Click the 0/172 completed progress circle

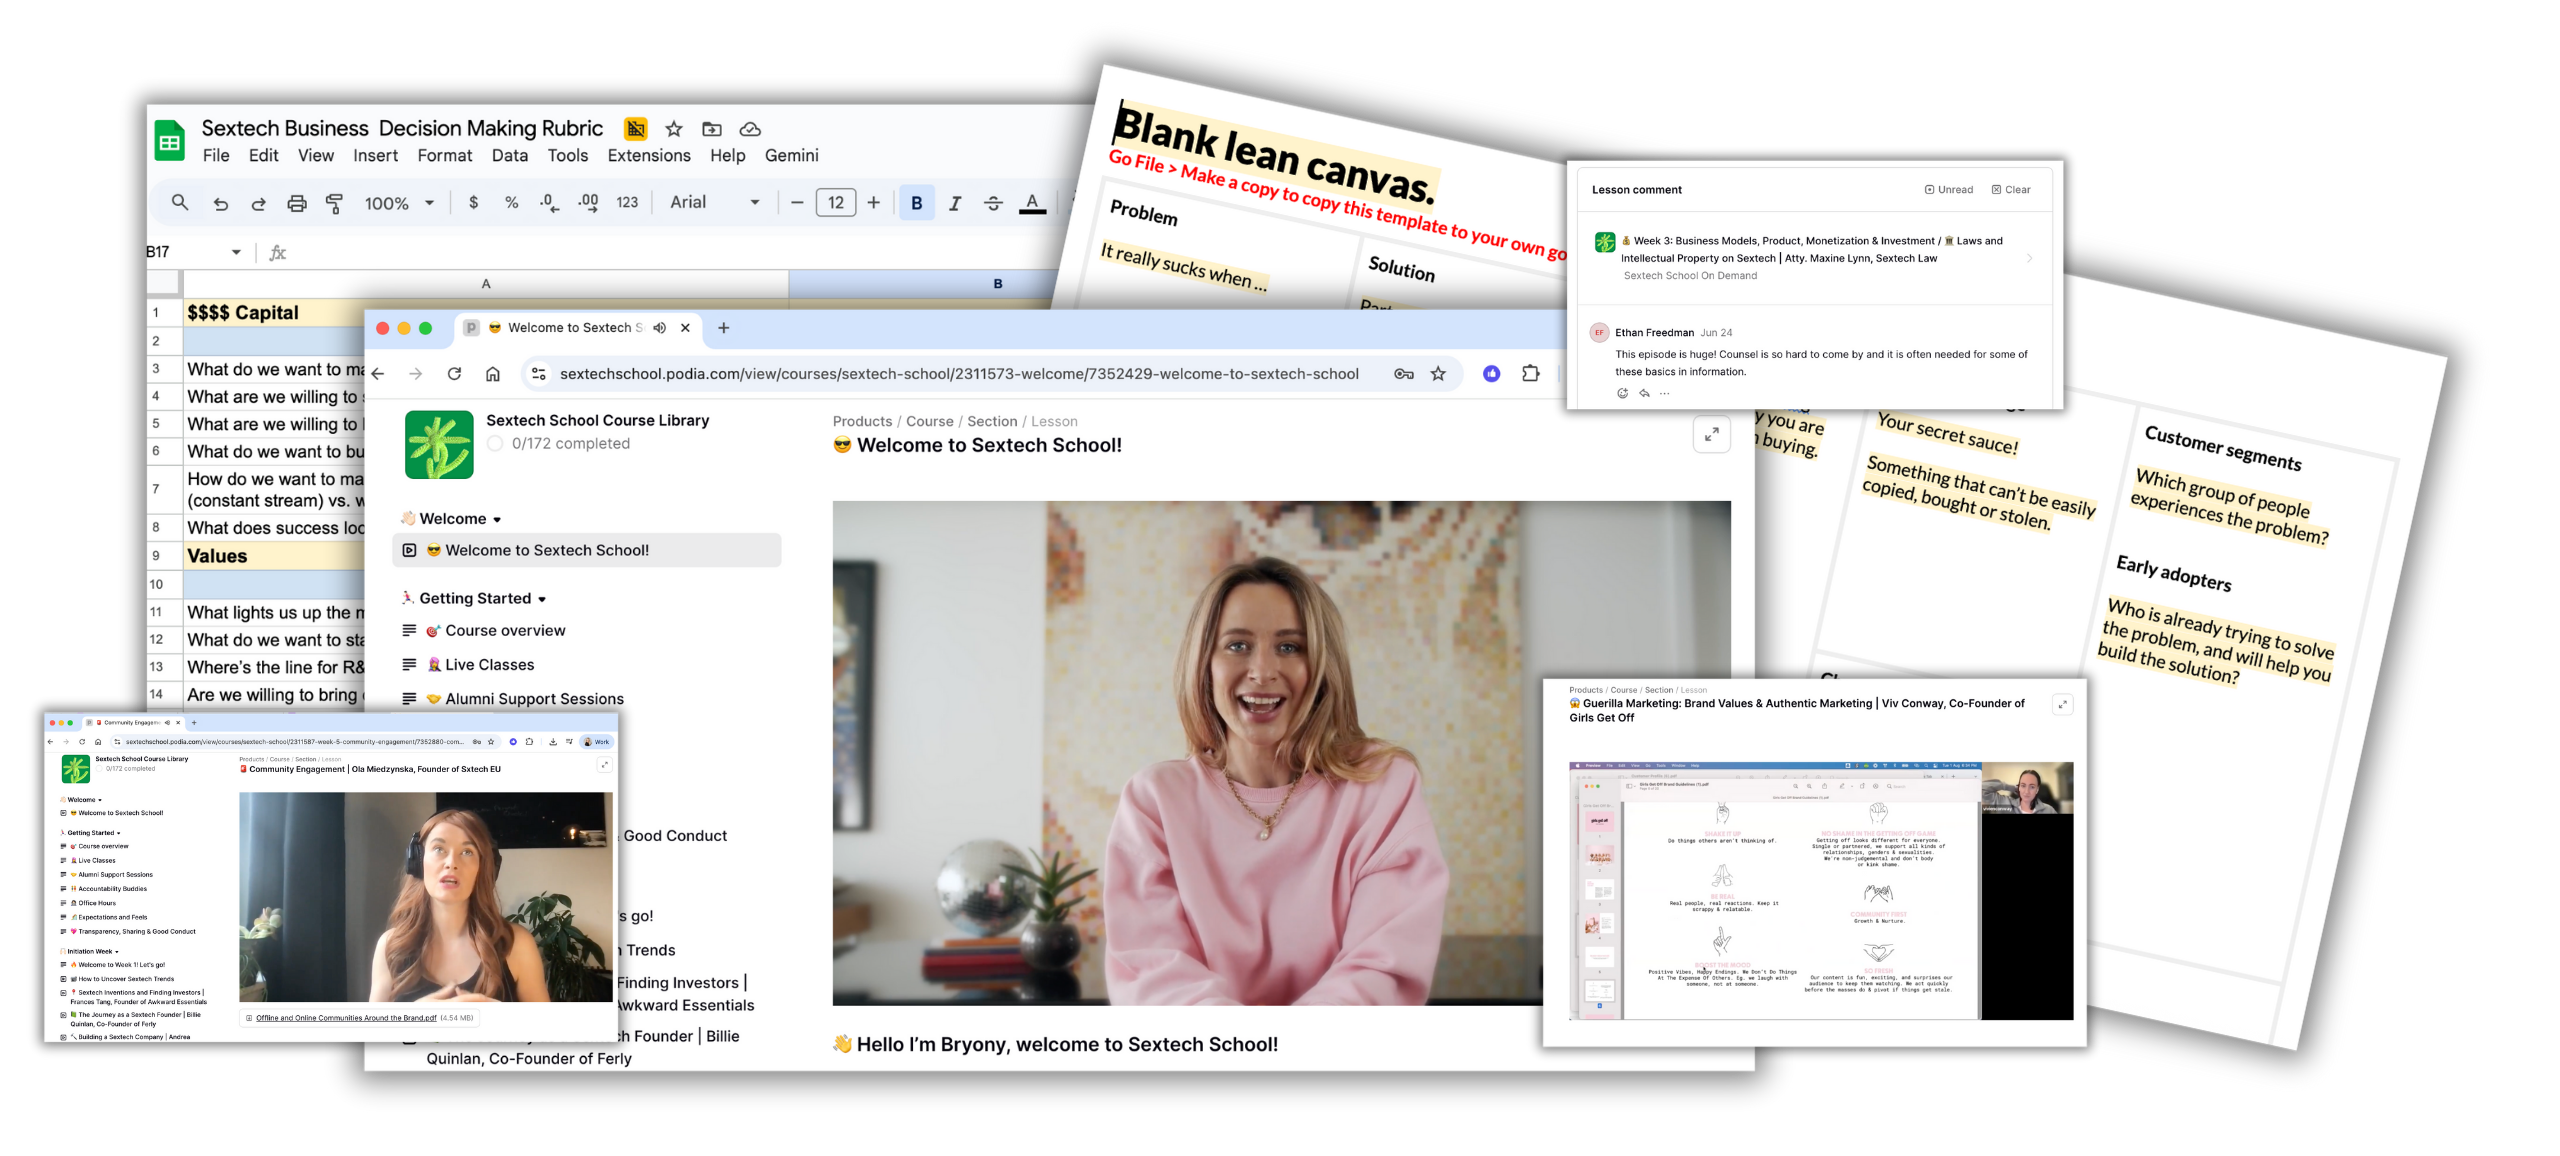tap(495, 444)
